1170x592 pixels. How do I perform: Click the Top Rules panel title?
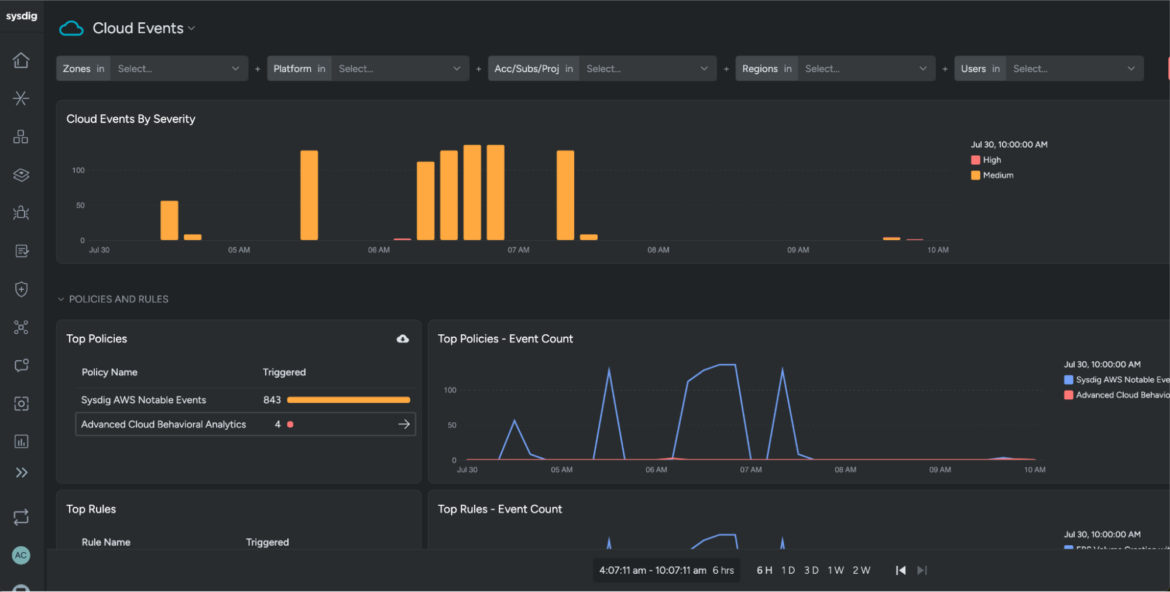91,509
